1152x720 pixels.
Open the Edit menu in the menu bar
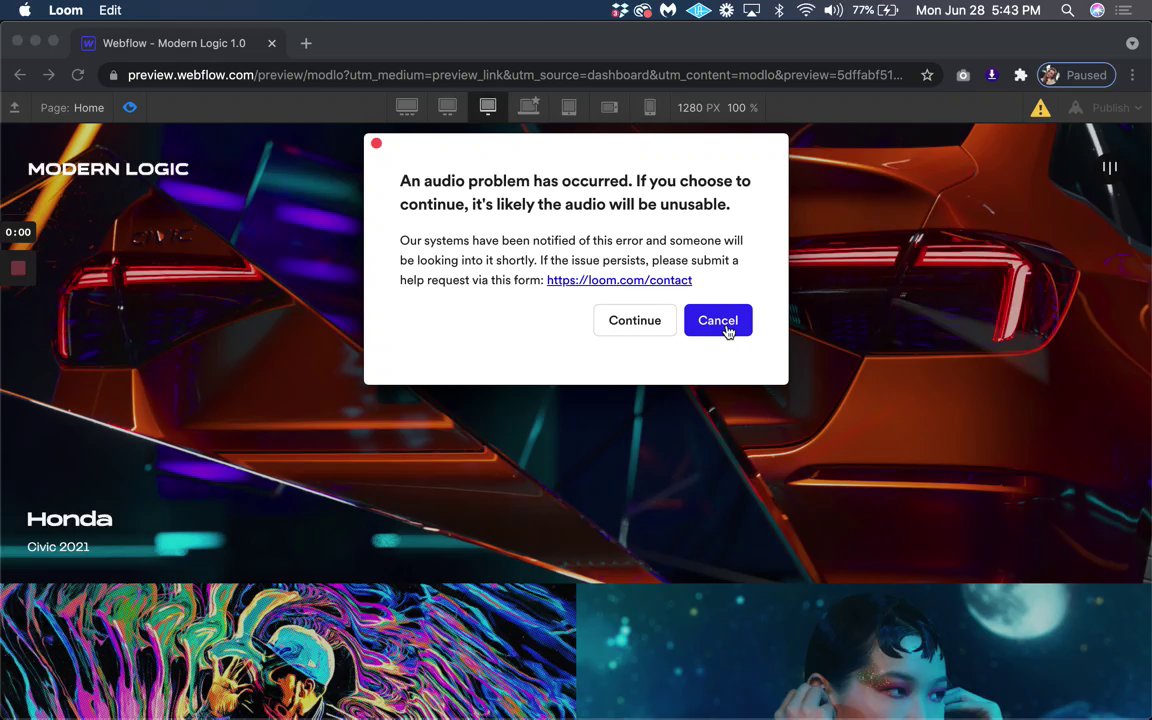110,10
